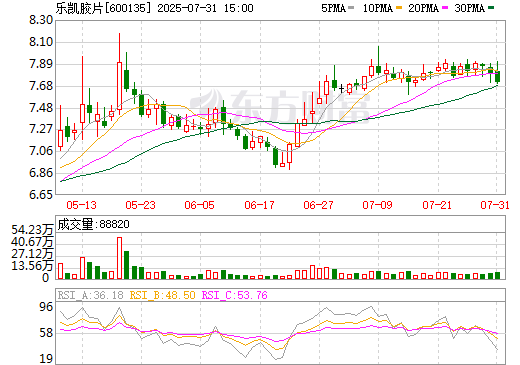Click the 13.56万 volume axis label
This screenshot has height=365, width=520.
click(x=32, y=266)
